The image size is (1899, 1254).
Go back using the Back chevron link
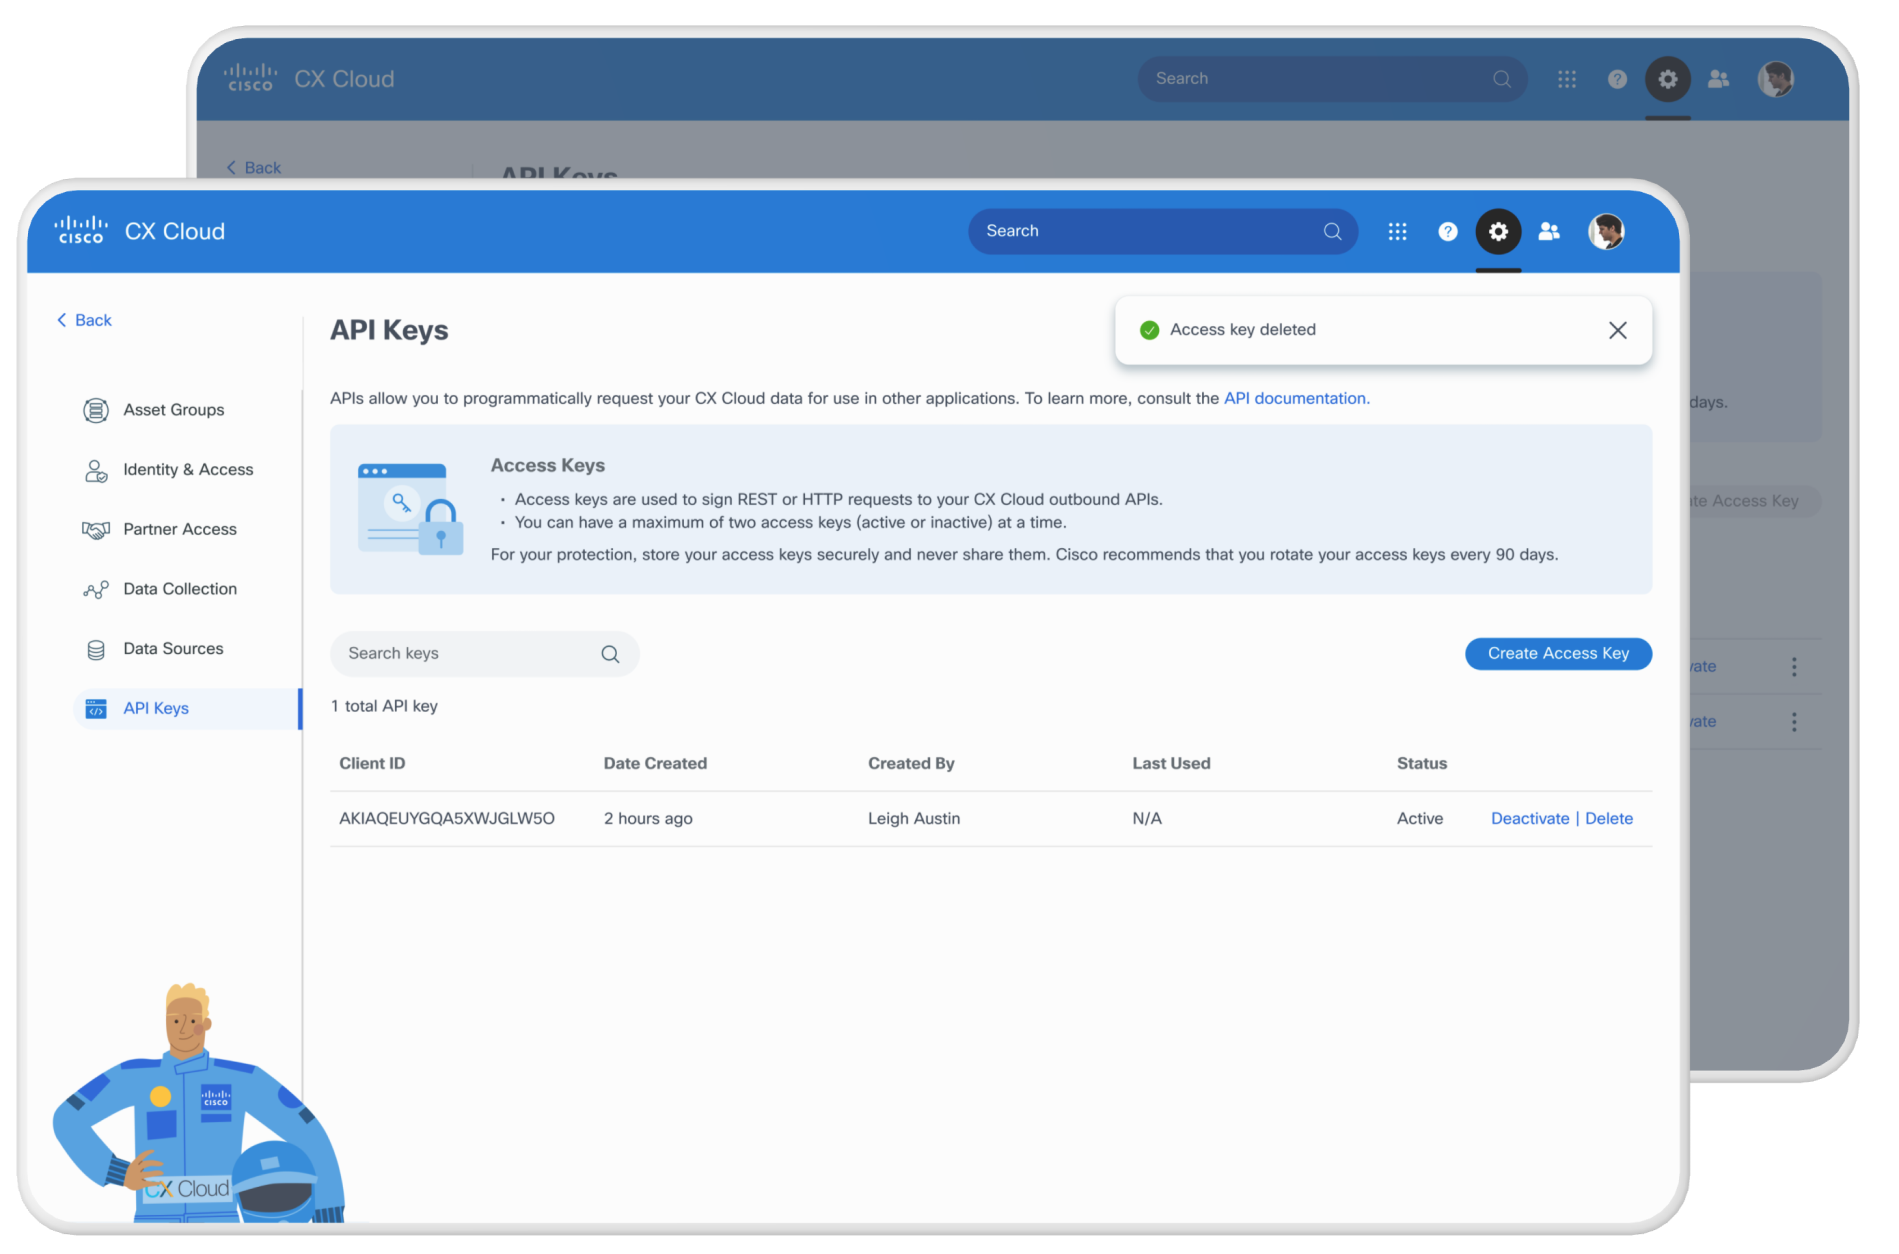click(84, 320)
